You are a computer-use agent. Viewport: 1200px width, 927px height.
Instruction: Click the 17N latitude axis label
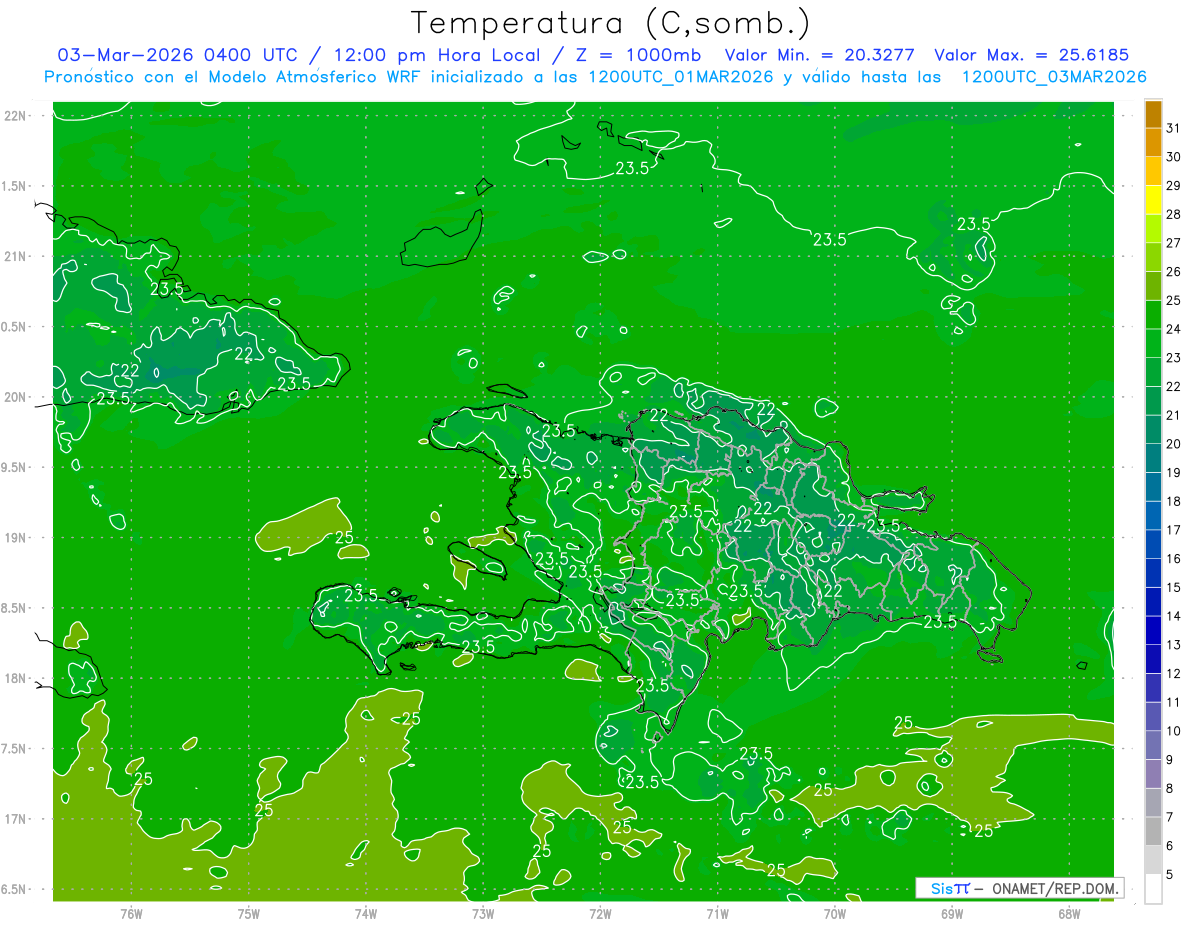coord(15,819)
